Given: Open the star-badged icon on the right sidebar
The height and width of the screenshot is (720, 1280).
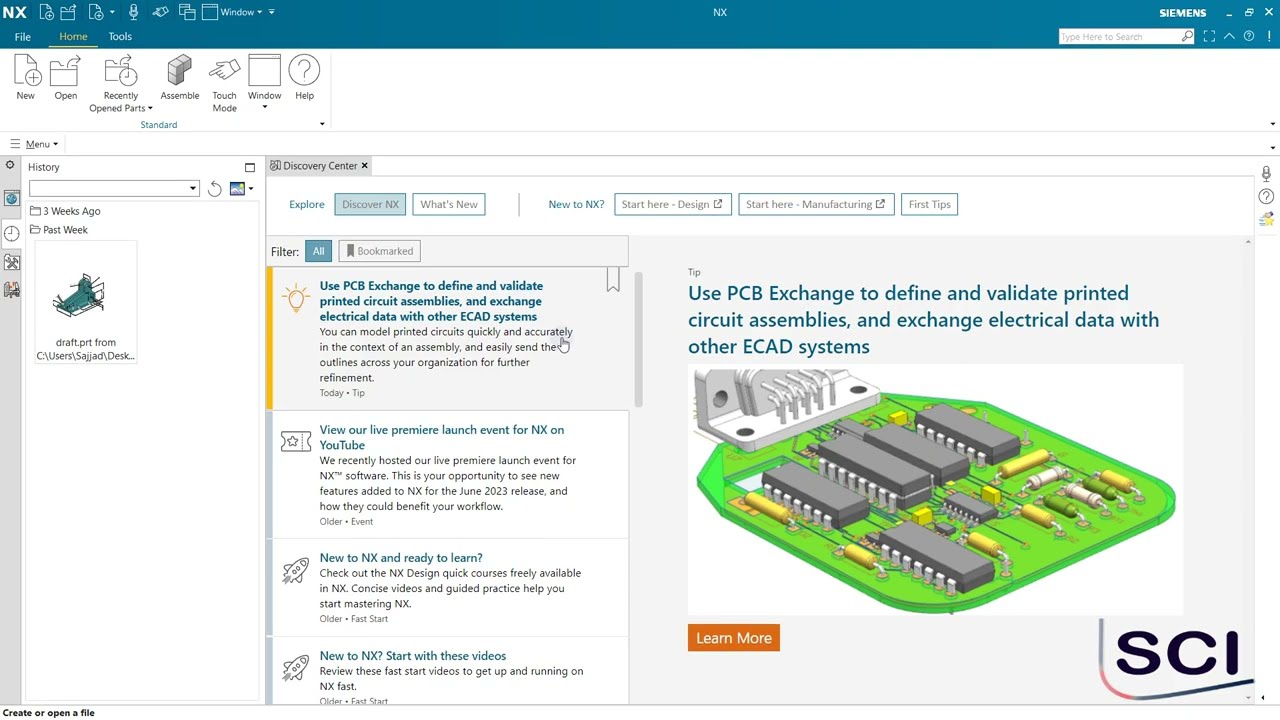Looking at the screenshot, I should point(1266,219).
